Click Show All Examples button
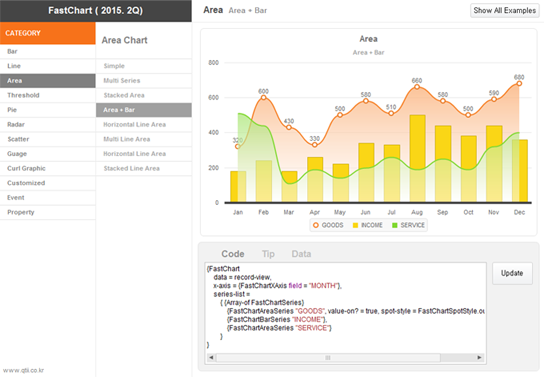Image resolution: width=544 pixels, height=377 pixels. pyautogui.click(x=504, y=10)
